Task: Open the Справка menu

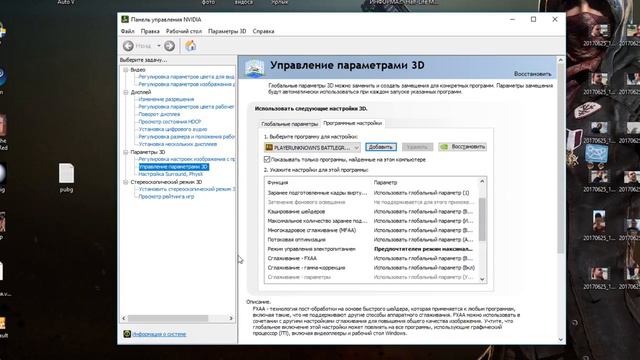Action: tap(263, 31)
